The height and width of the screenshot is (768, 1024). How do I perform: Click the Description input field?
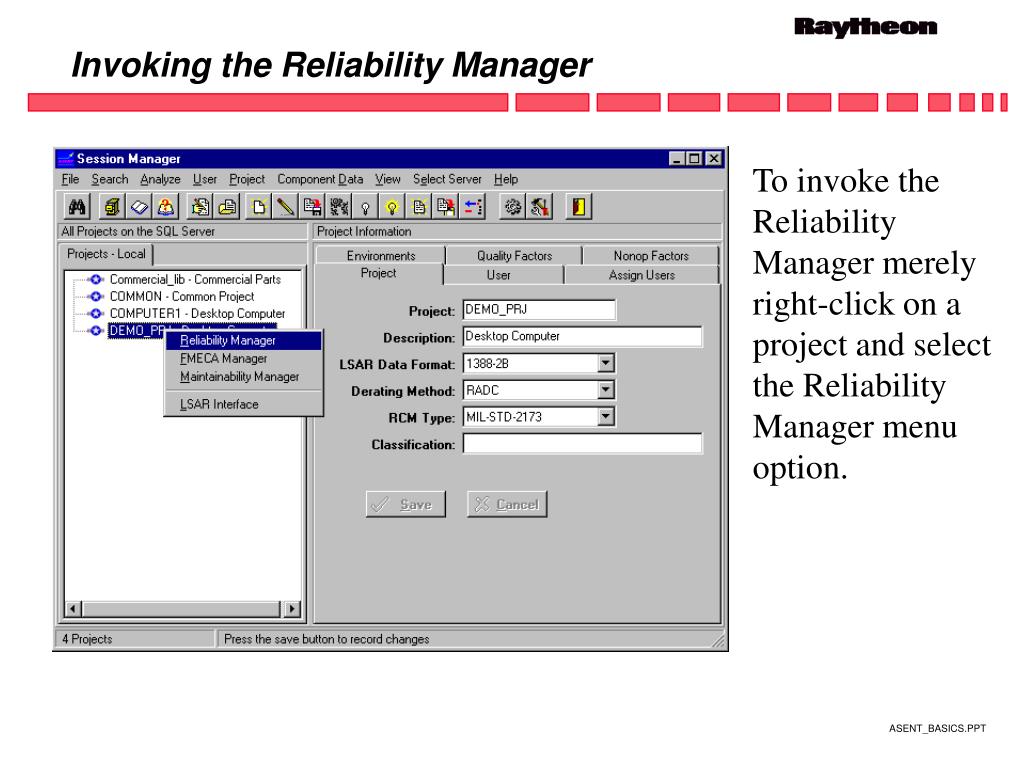pos(582,336)
